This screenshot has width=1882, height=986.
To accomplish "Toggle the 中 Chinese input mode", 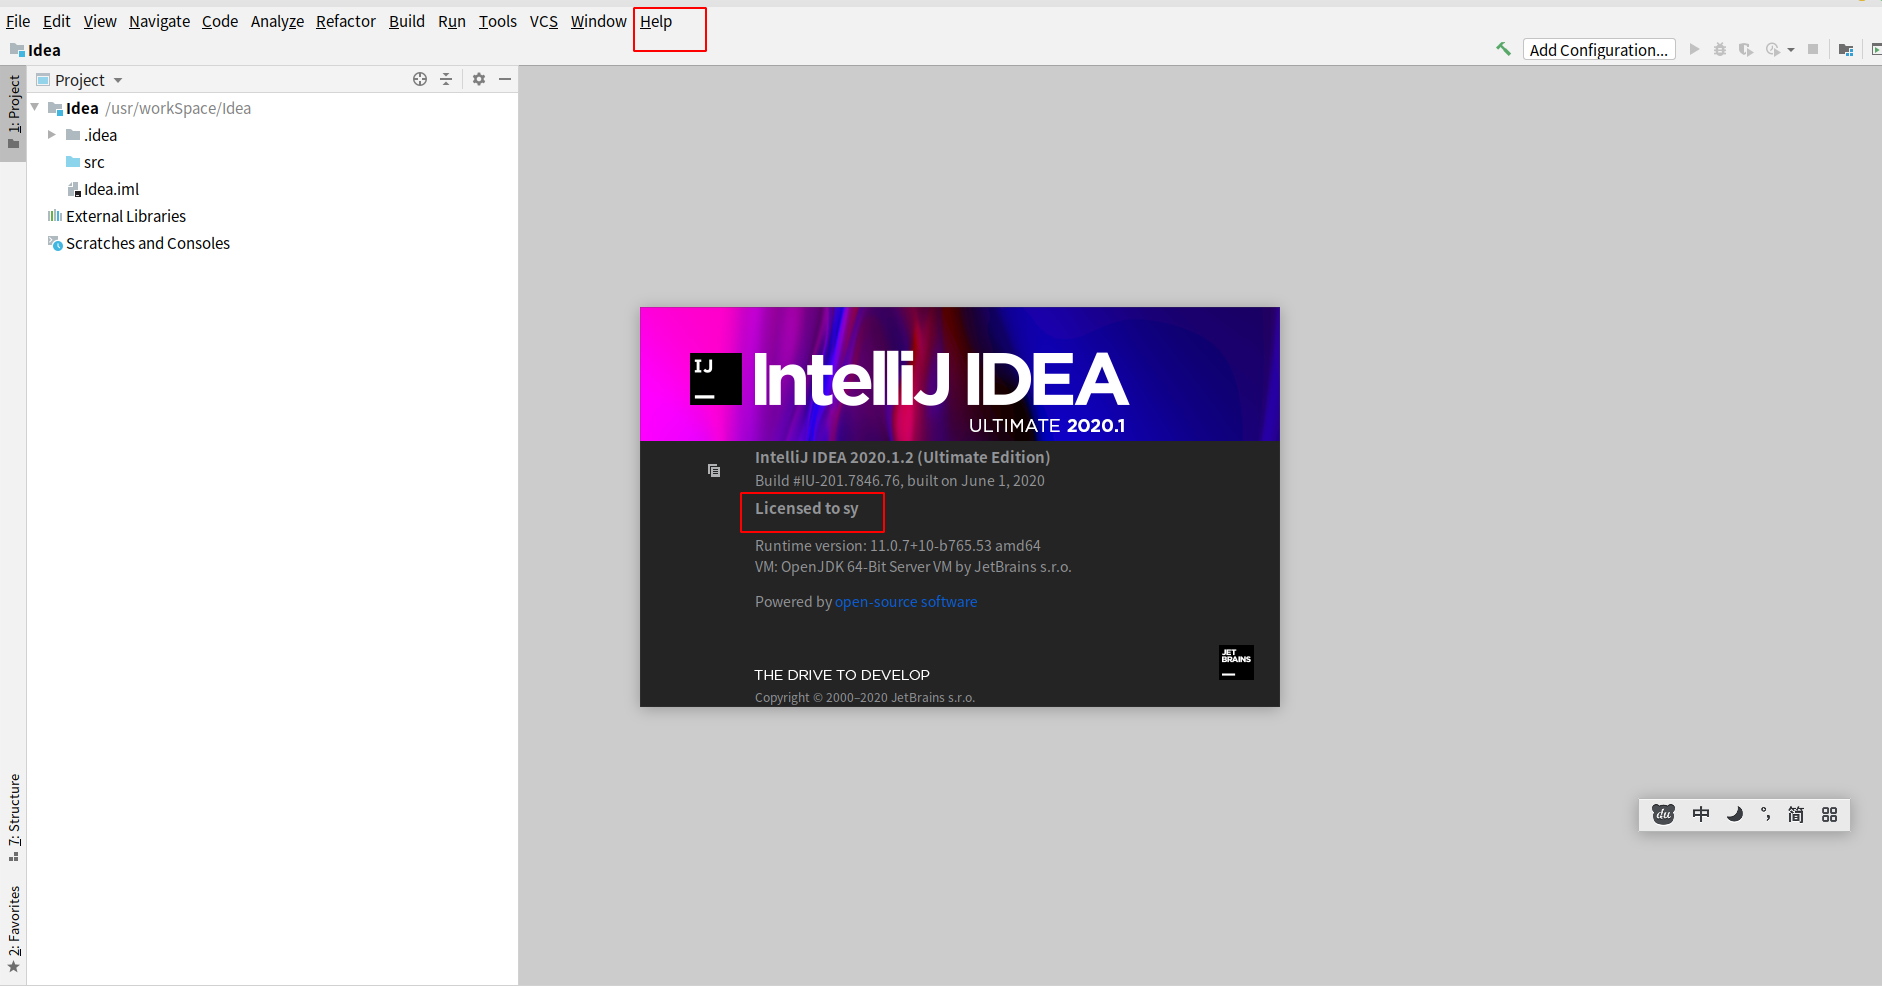I will tap(1701, 814).
